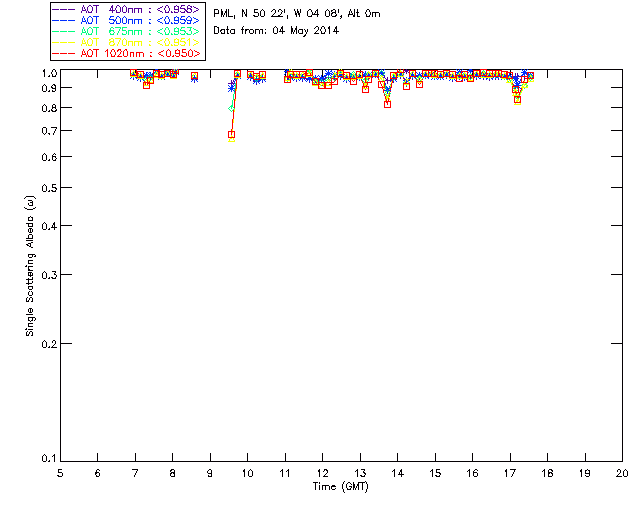Click the station location text starting with PML
This screenshot has width=640, height=512.
297,13
